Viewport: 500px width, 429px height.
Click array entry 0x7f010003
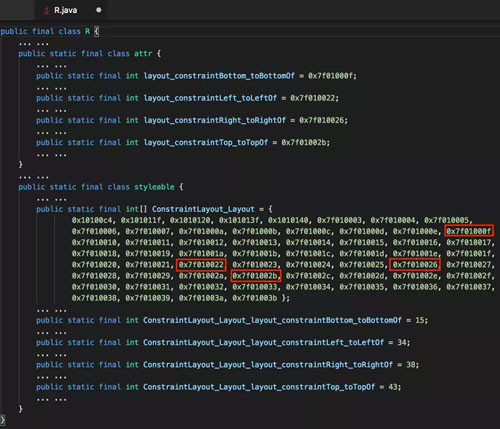339,220
